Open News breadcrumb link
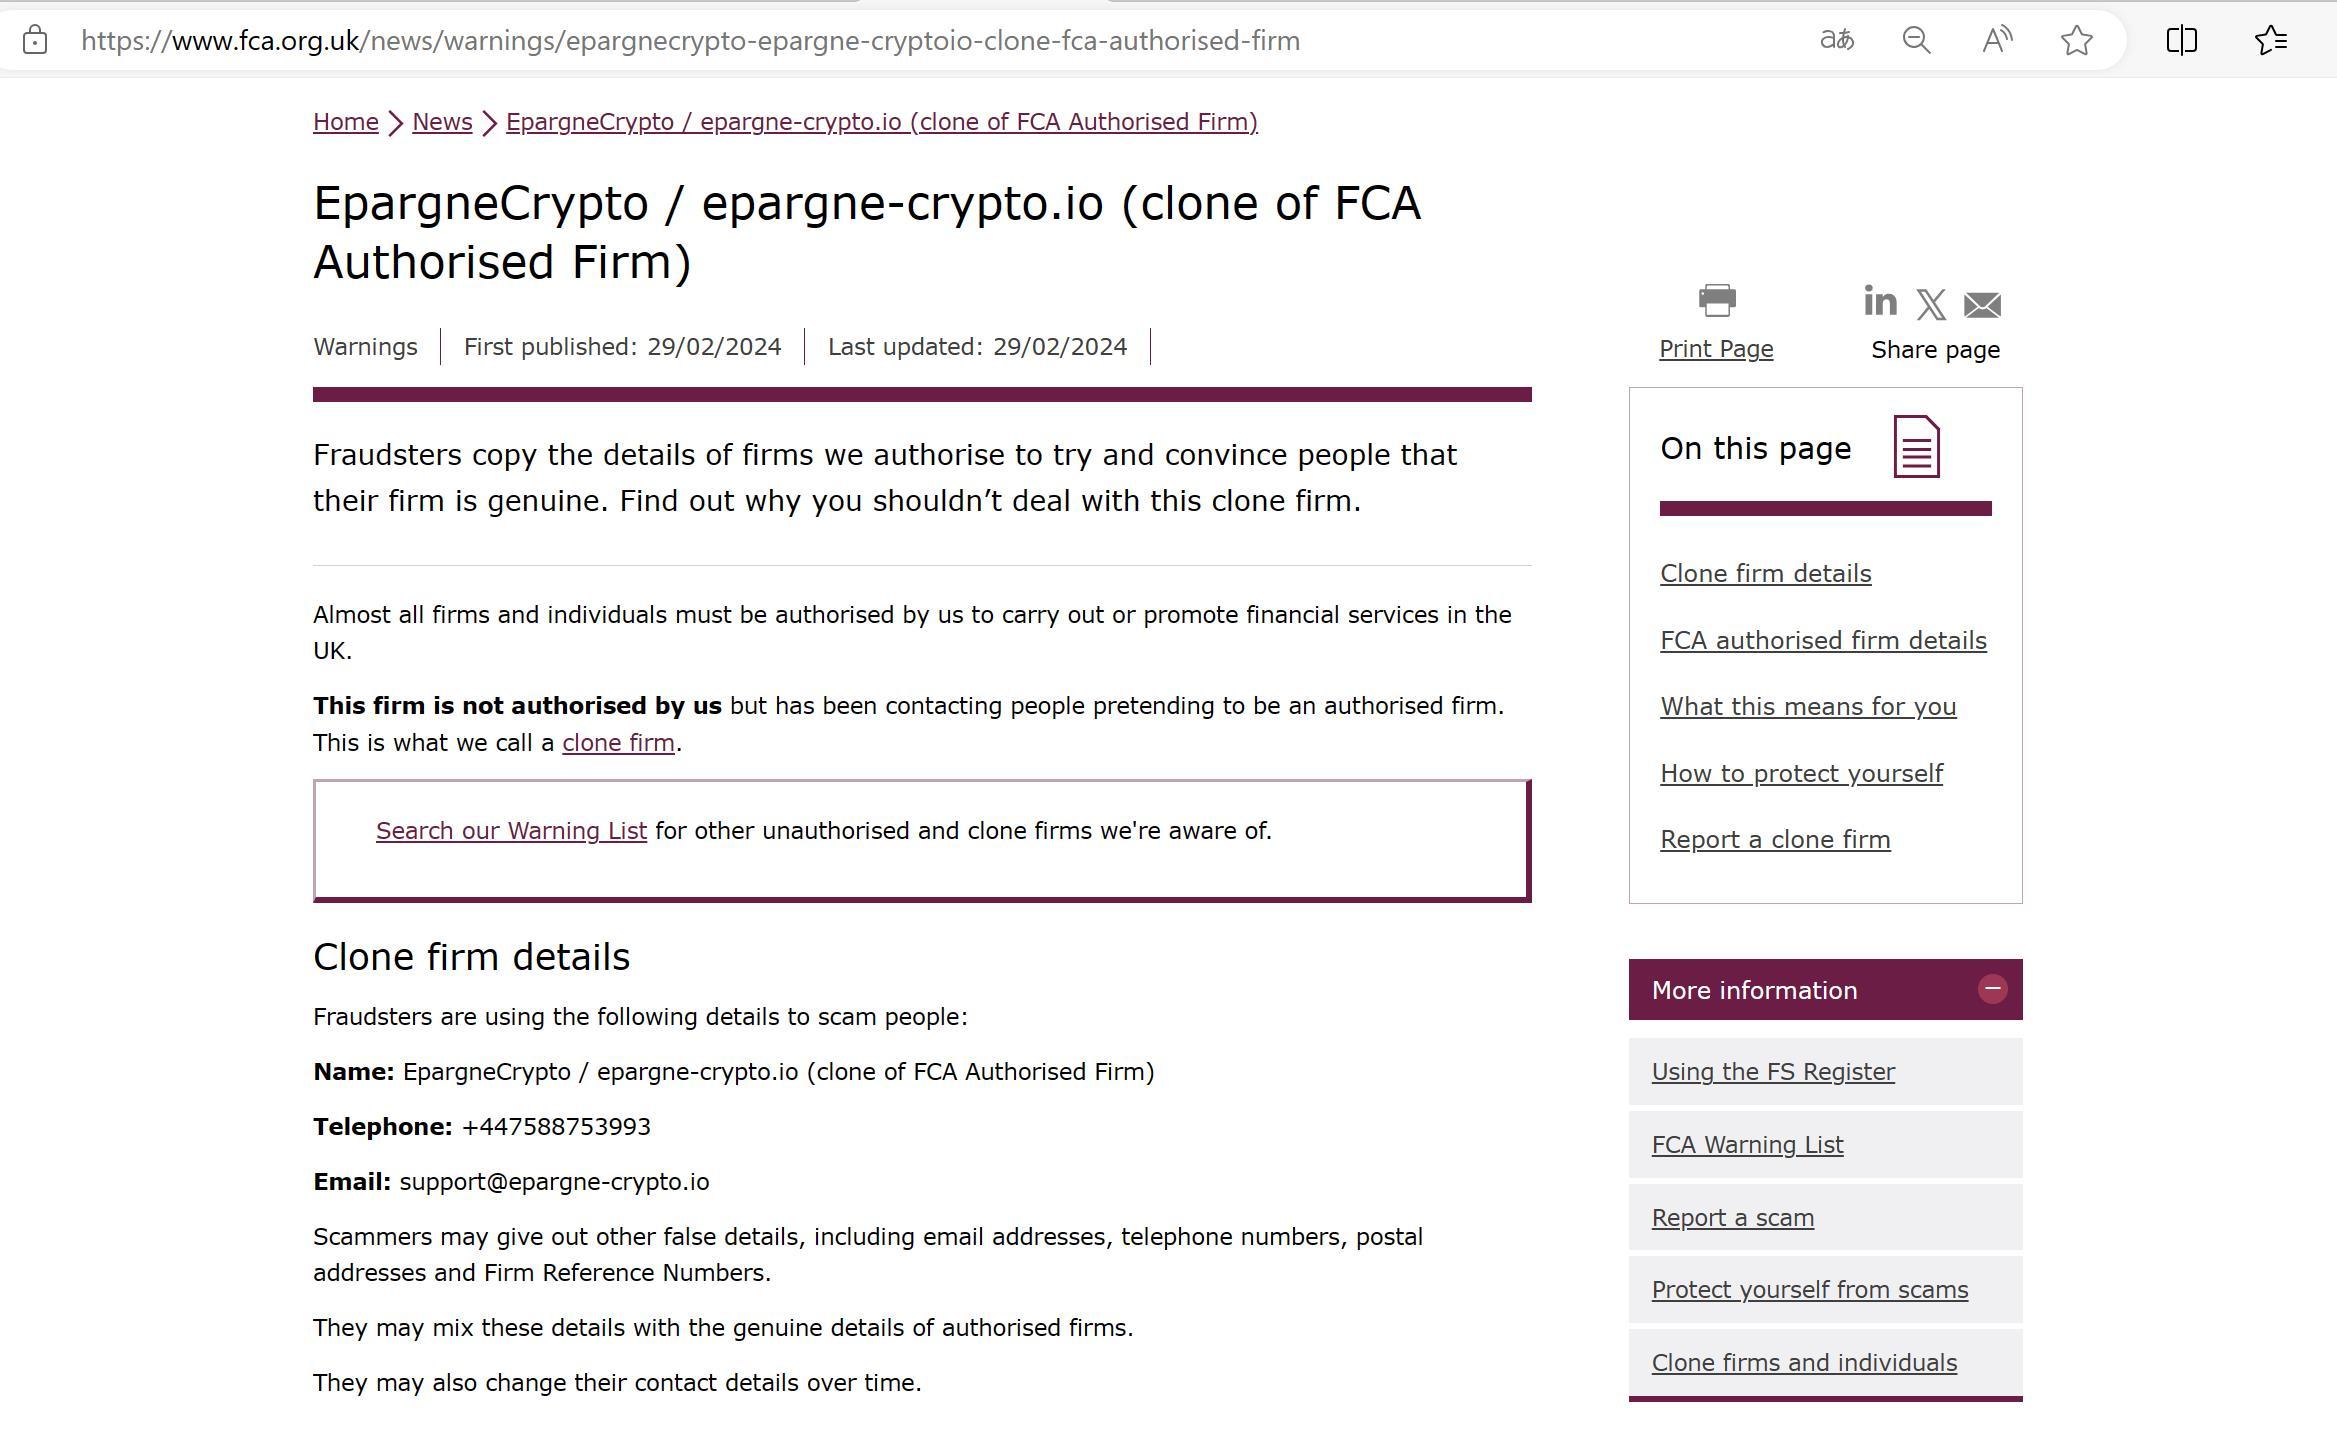2337x1439 pixels. pos(442,122)
